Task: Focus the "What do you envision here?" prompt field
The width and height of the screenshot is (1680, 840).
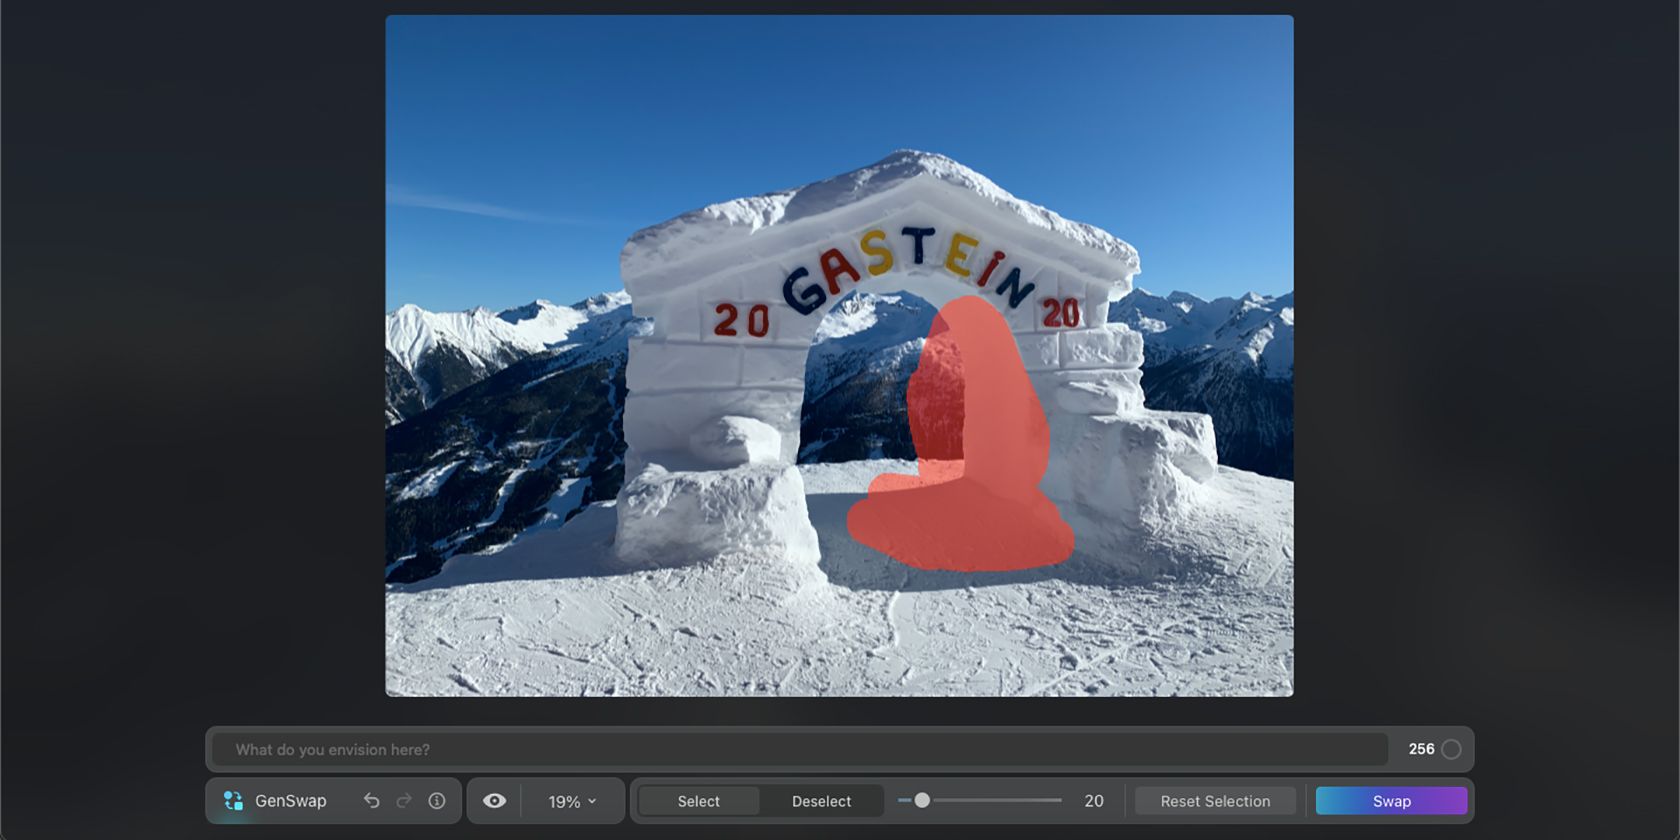Action: coord(800,750)
